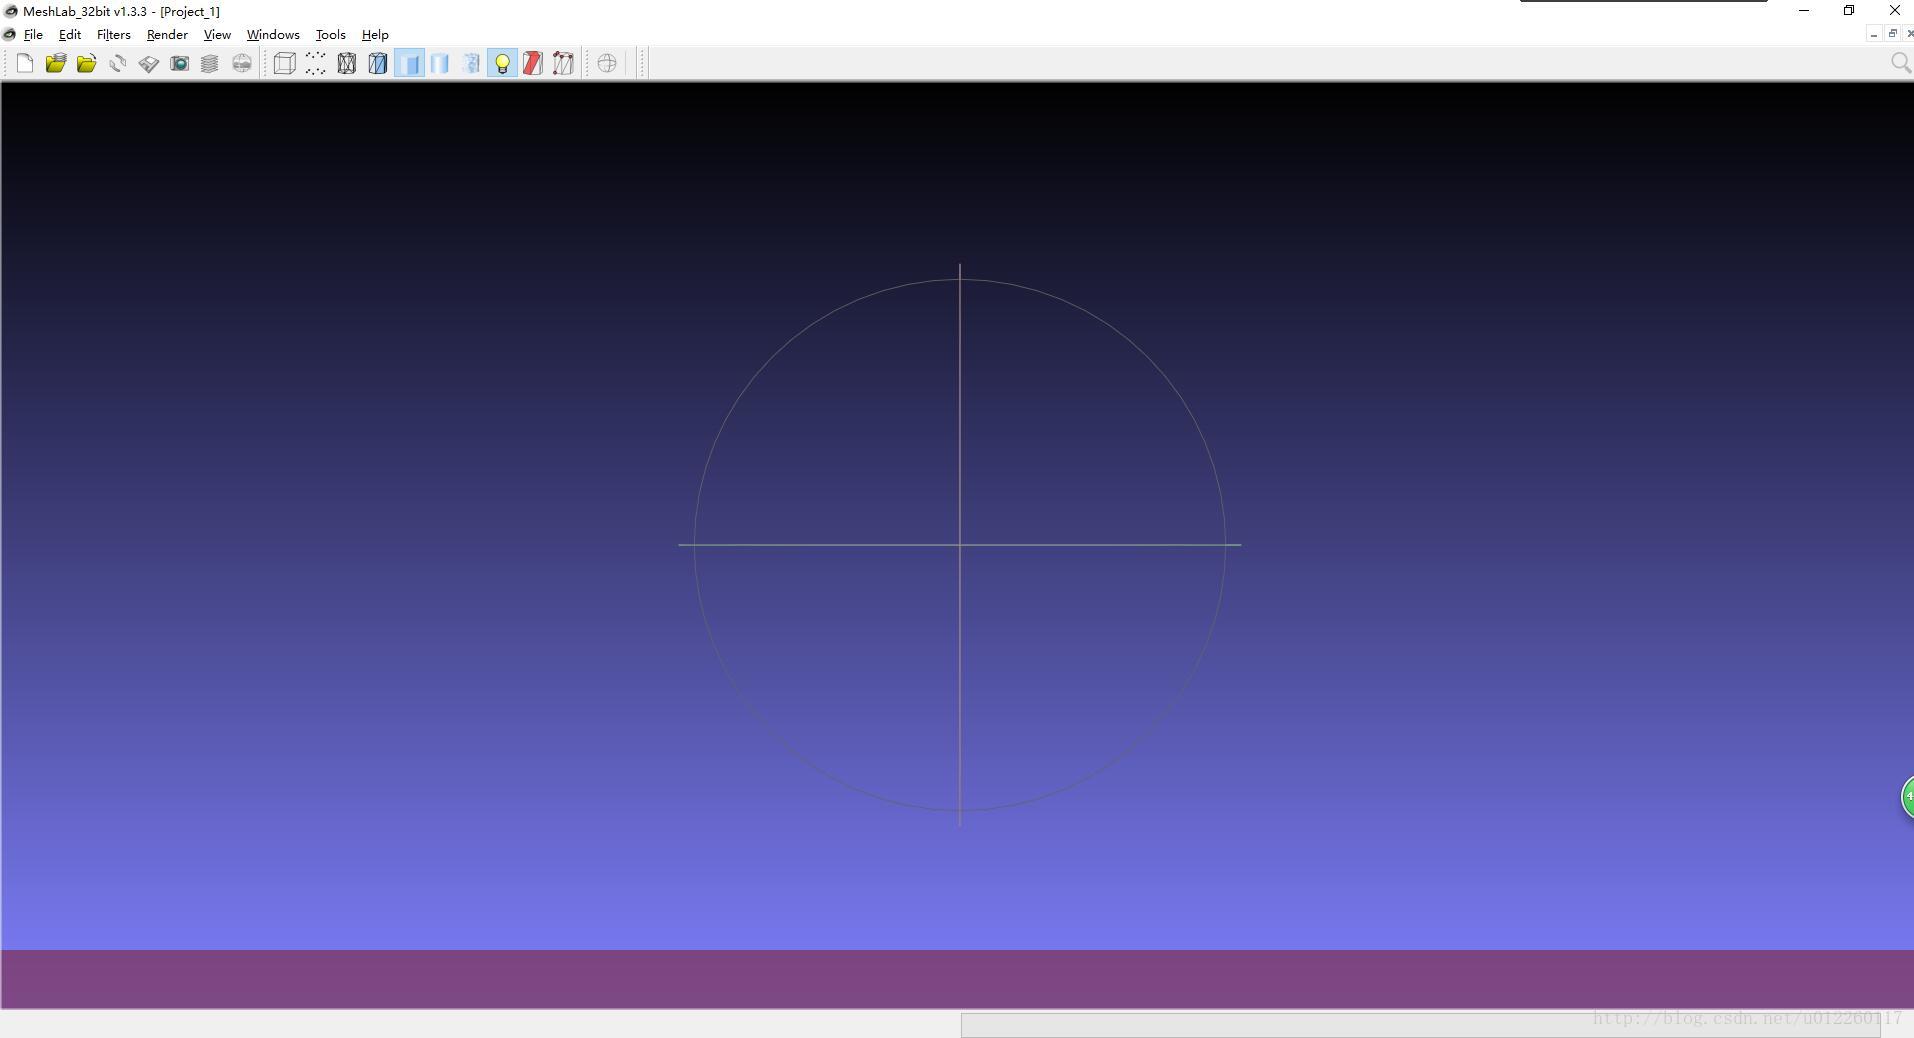Reload the current mesh
Image resolution: width=1914 pixels, height=1038 pixels.
pyautogui.click(x=117, y=64)
